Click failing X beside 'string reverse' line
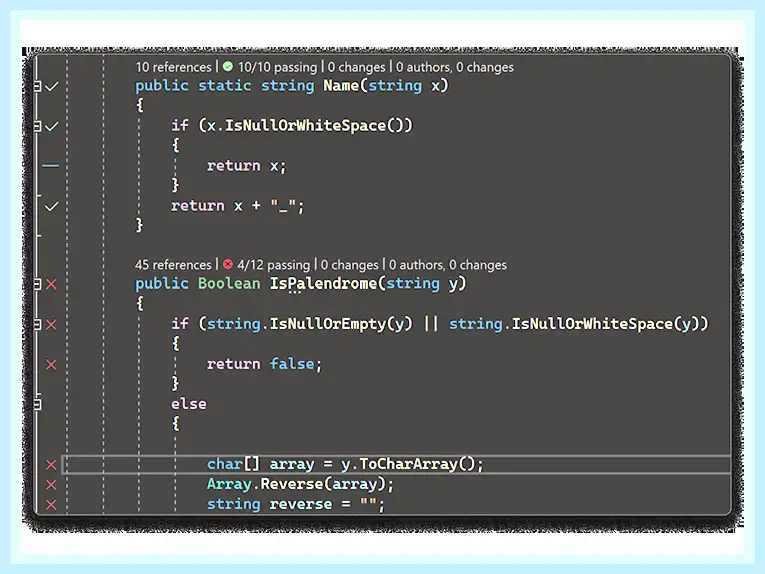This screenshot has width=765, height=574. [x=51, y=505]
